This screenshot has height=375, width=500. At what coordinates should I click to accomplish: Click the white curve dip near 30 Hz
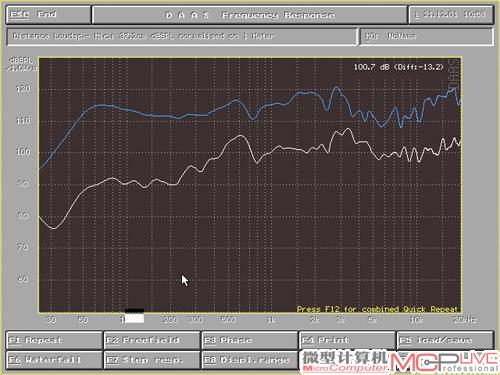click(x=54, y=228)
